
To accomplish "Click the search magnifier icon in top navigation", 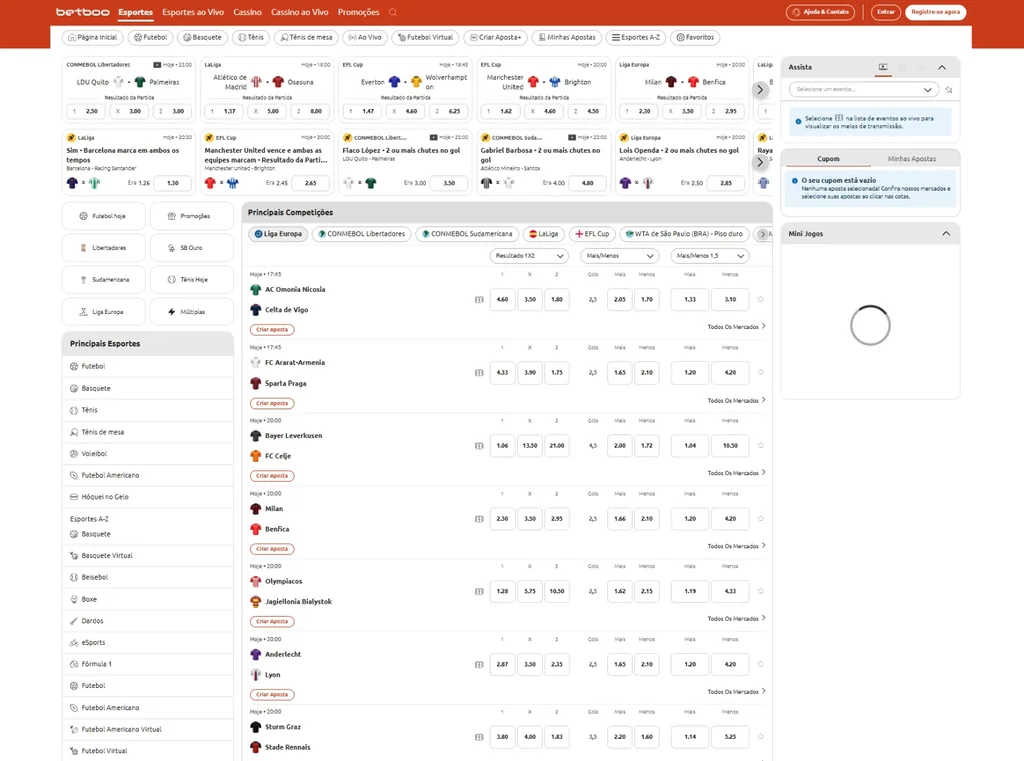I will click(x=392, y=12).
